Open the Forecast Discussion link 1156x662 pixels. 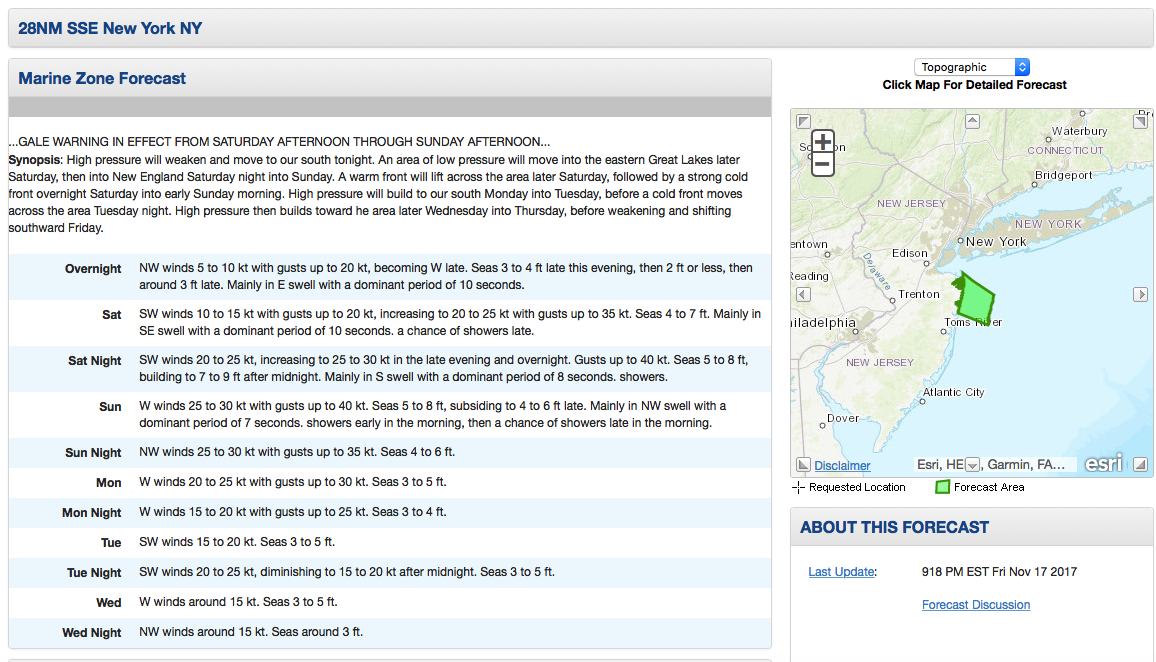coord(975,605)
